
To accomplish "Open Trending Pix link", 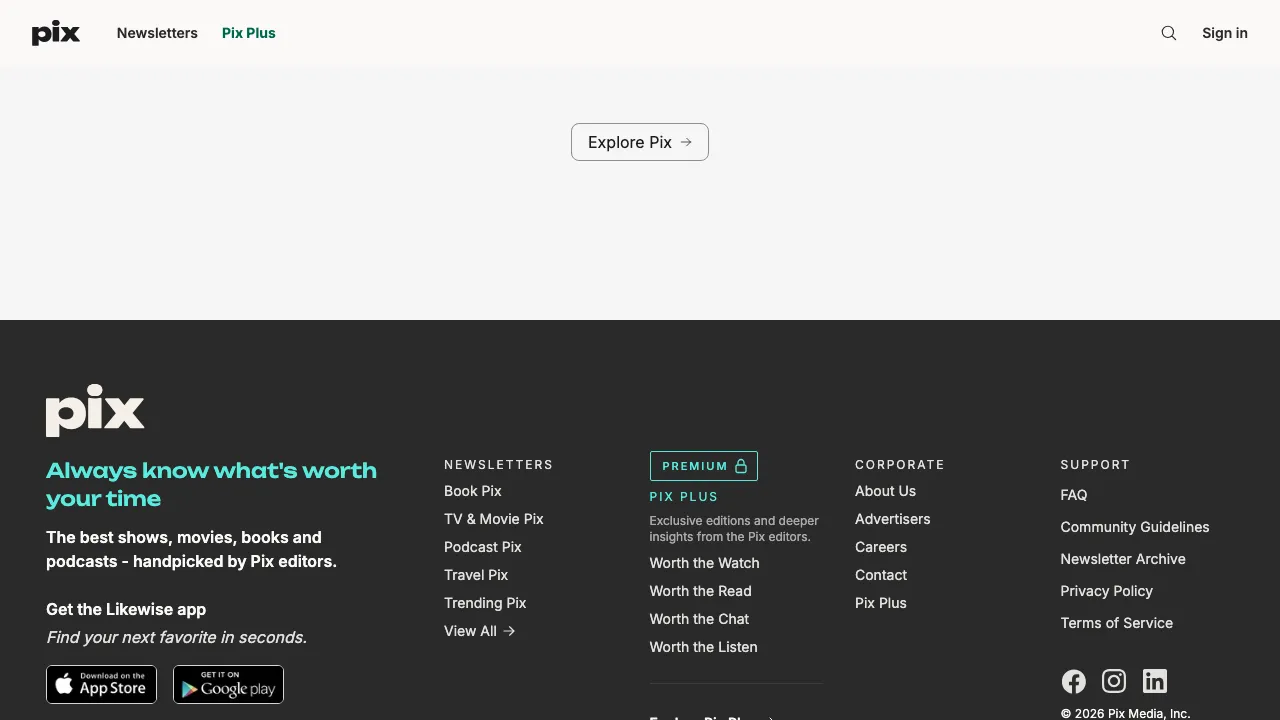I will pos(485,603).
